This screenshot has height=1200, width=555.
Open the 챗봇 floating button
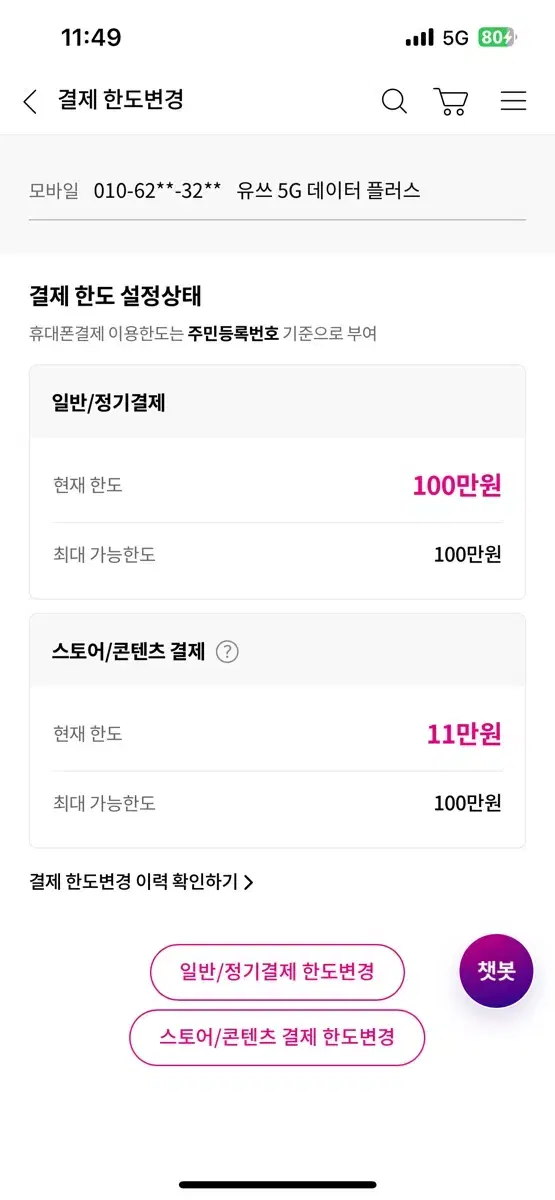pyautogui.click(x=496, y=971)
